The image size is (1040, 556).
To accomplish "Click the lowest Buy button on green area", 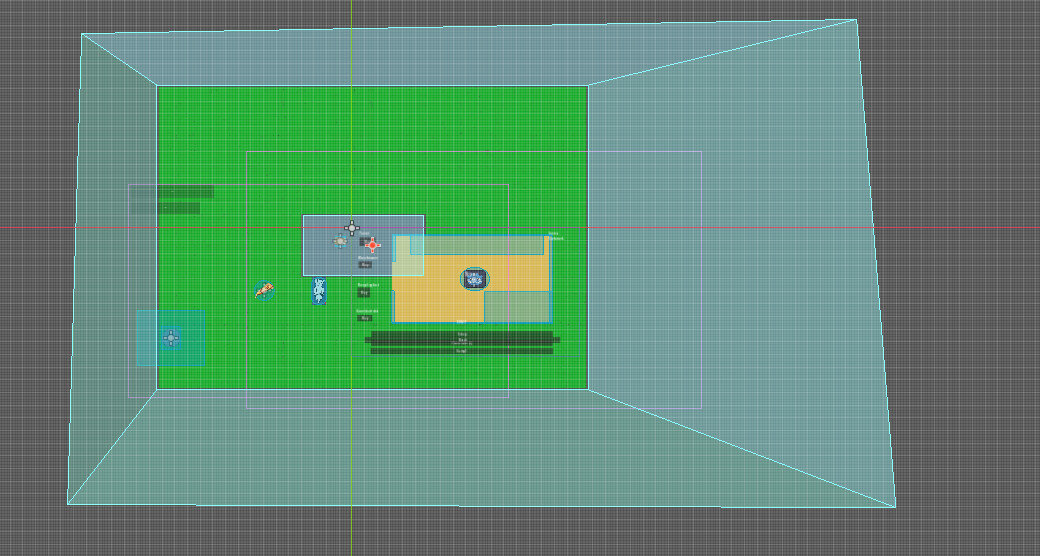I will tap(364, 318).
